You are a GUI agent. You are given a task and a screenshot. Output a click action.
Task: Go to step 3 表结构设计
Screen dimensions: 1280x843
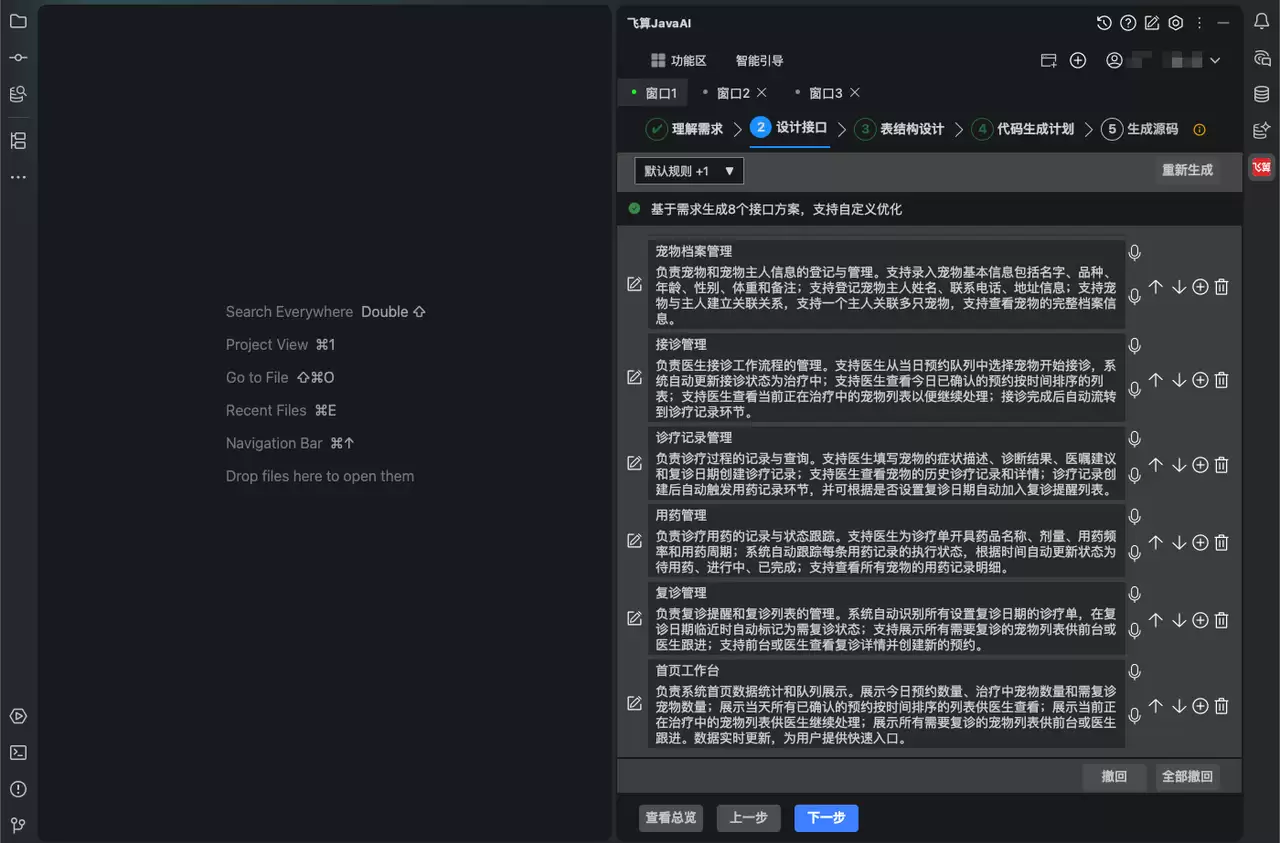[899, 129]
